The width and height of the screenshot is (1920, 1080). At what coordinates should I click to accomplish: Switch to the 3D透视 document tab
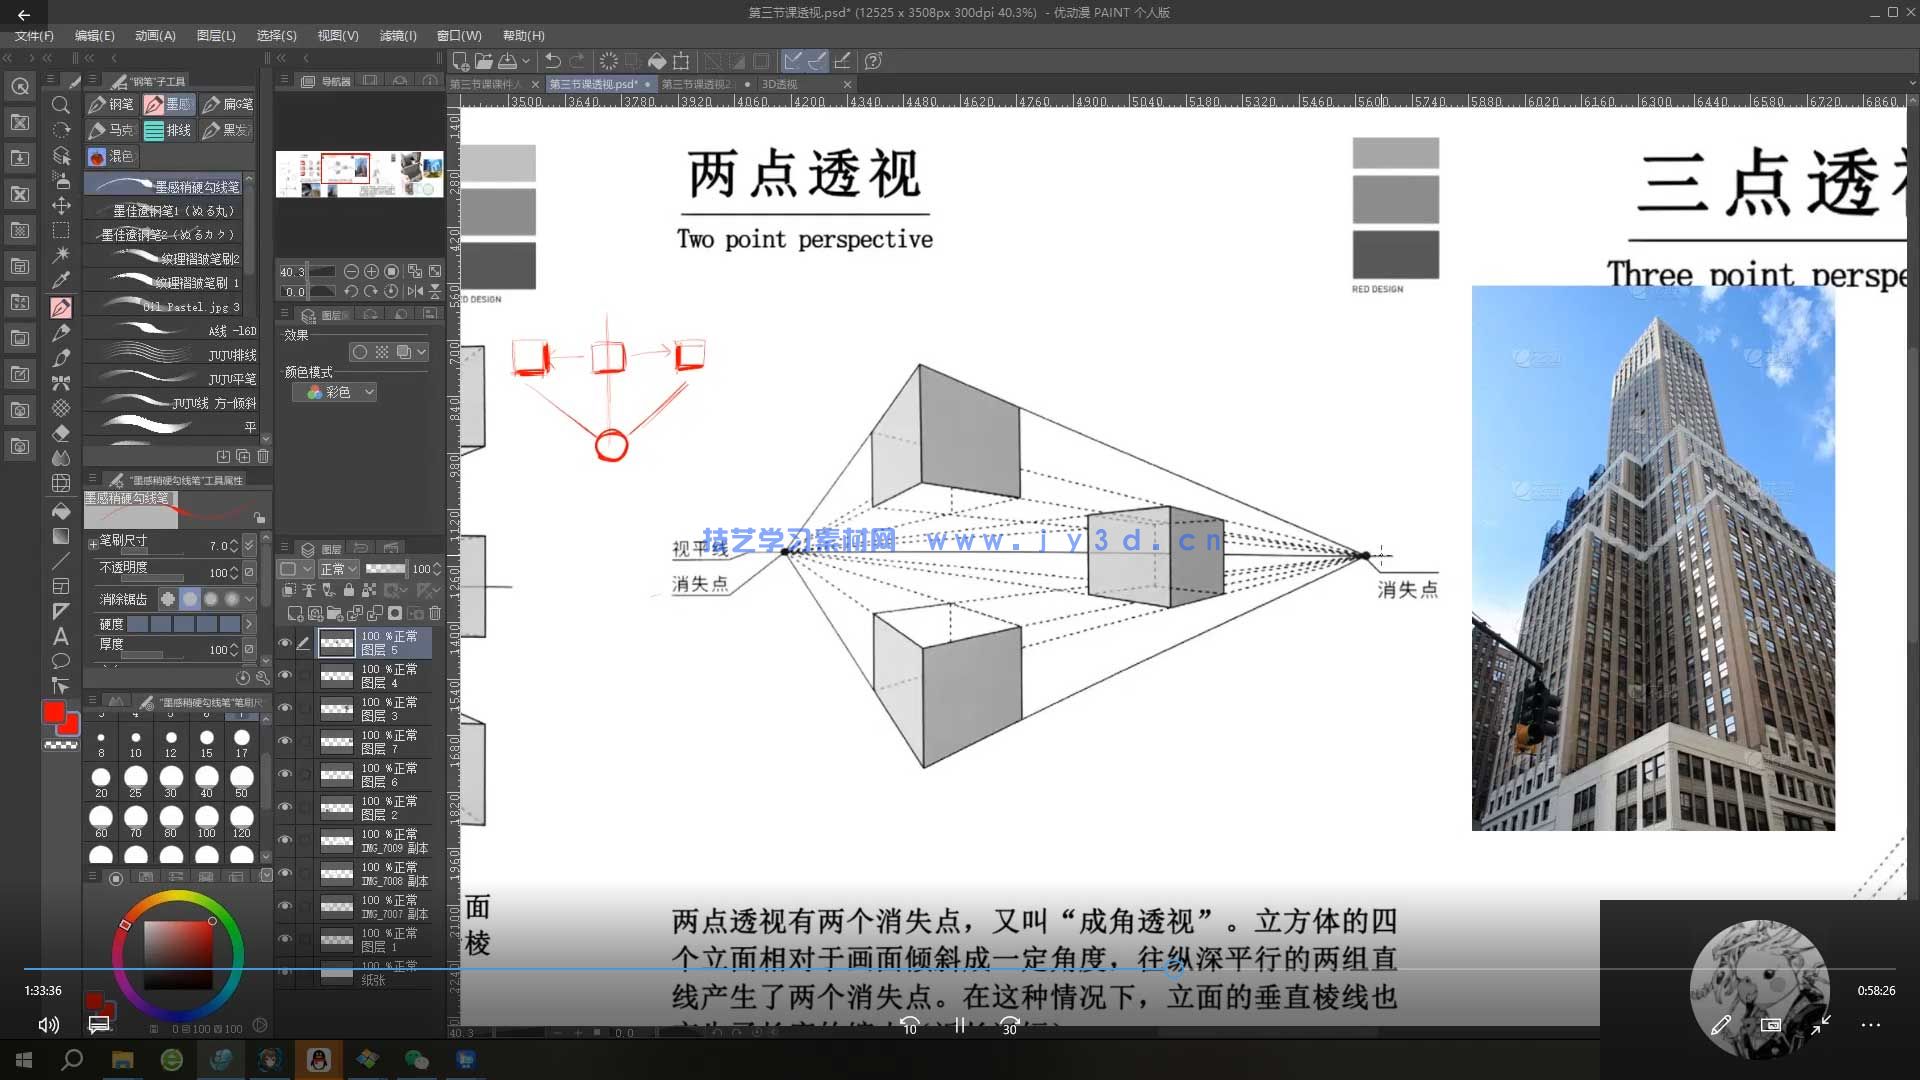coord(780,84)
